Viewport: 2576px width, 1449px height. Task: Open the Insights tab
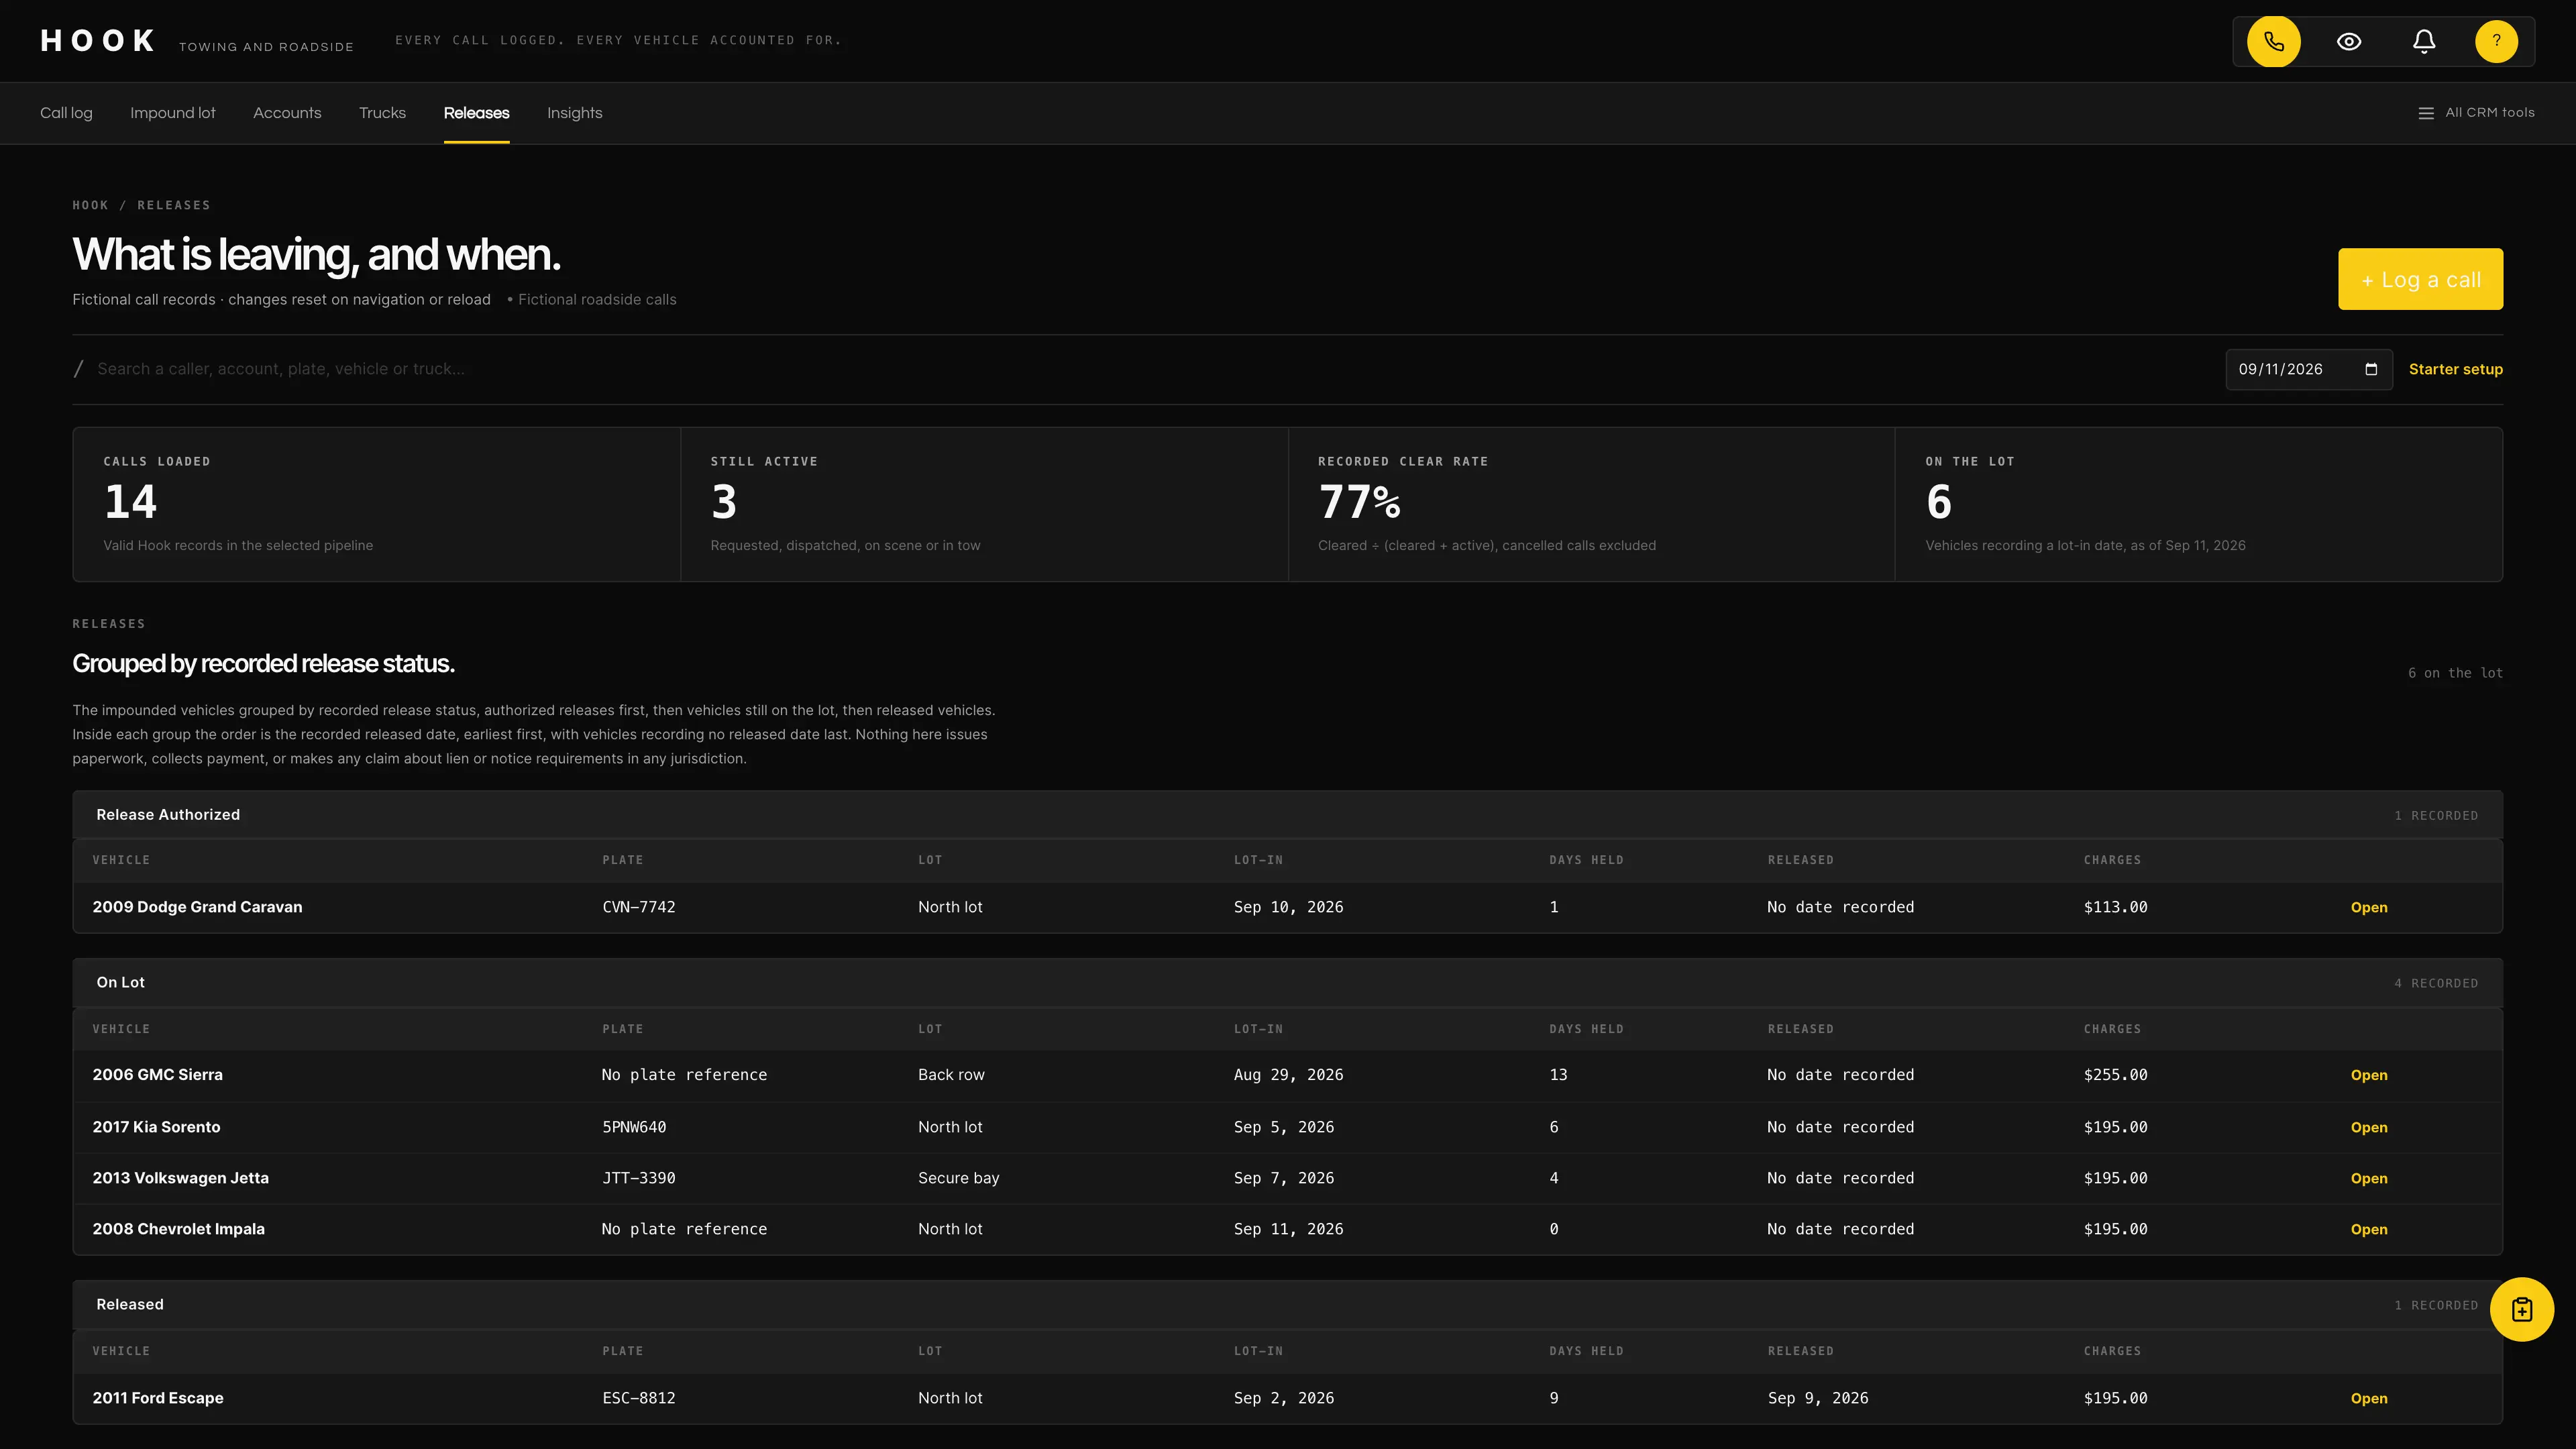point(575,113)
